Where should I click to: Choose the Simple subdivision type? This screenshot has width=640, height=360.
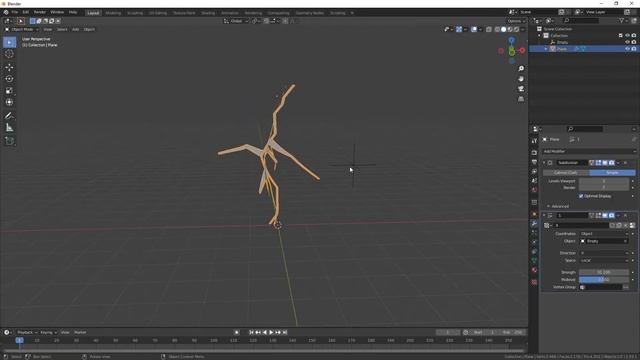612,173
